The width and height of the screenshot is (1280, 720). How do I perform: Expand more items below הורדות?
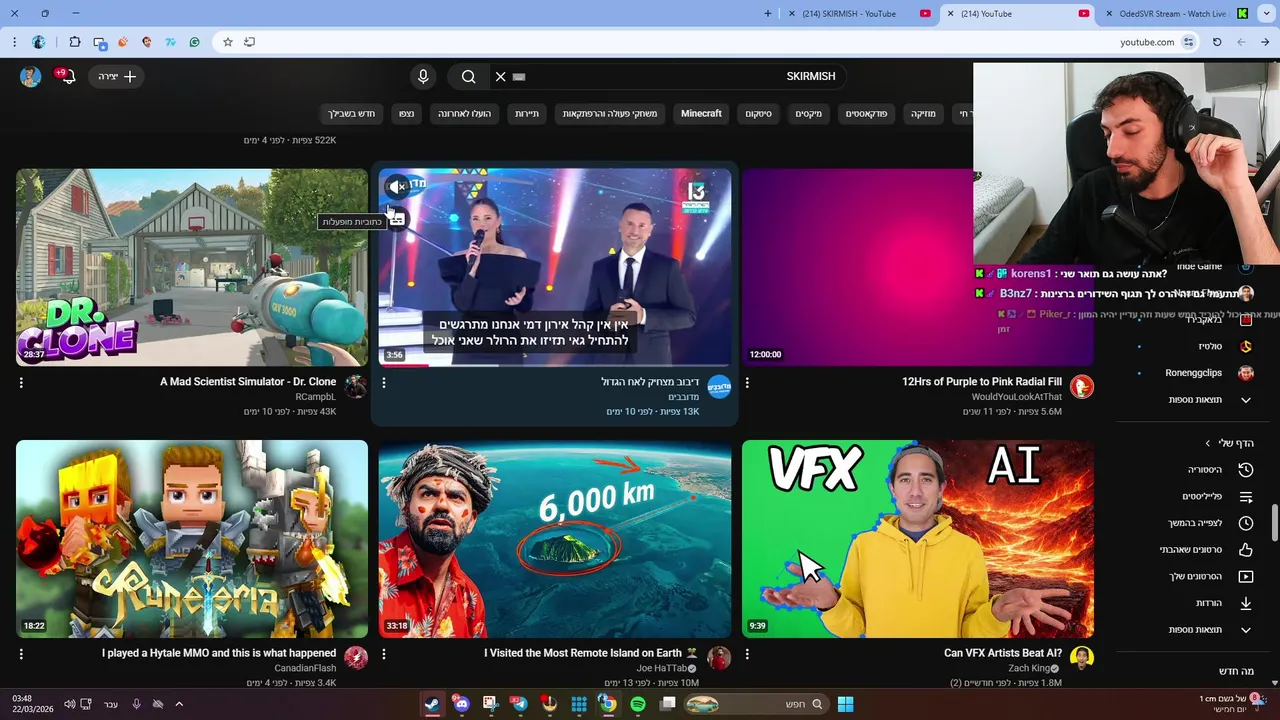1195,630
